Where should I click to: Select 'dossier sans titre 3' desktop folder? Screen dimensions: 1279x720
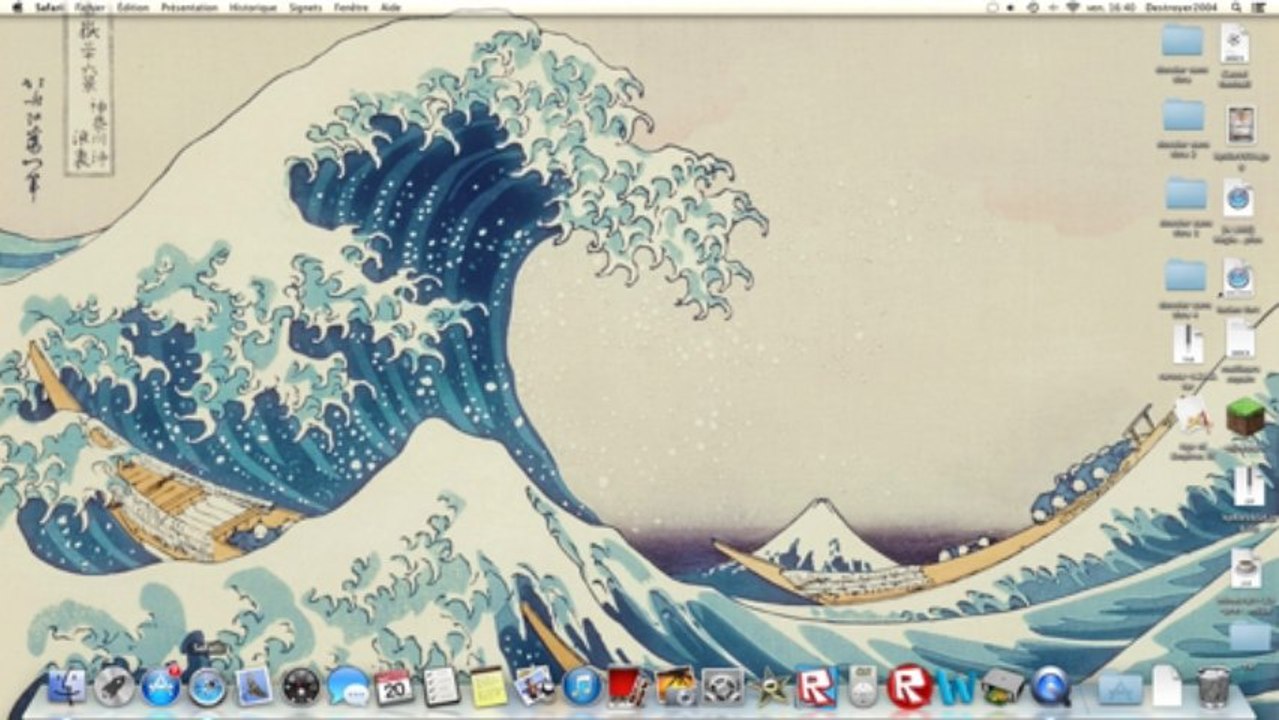coord(1187,193)
